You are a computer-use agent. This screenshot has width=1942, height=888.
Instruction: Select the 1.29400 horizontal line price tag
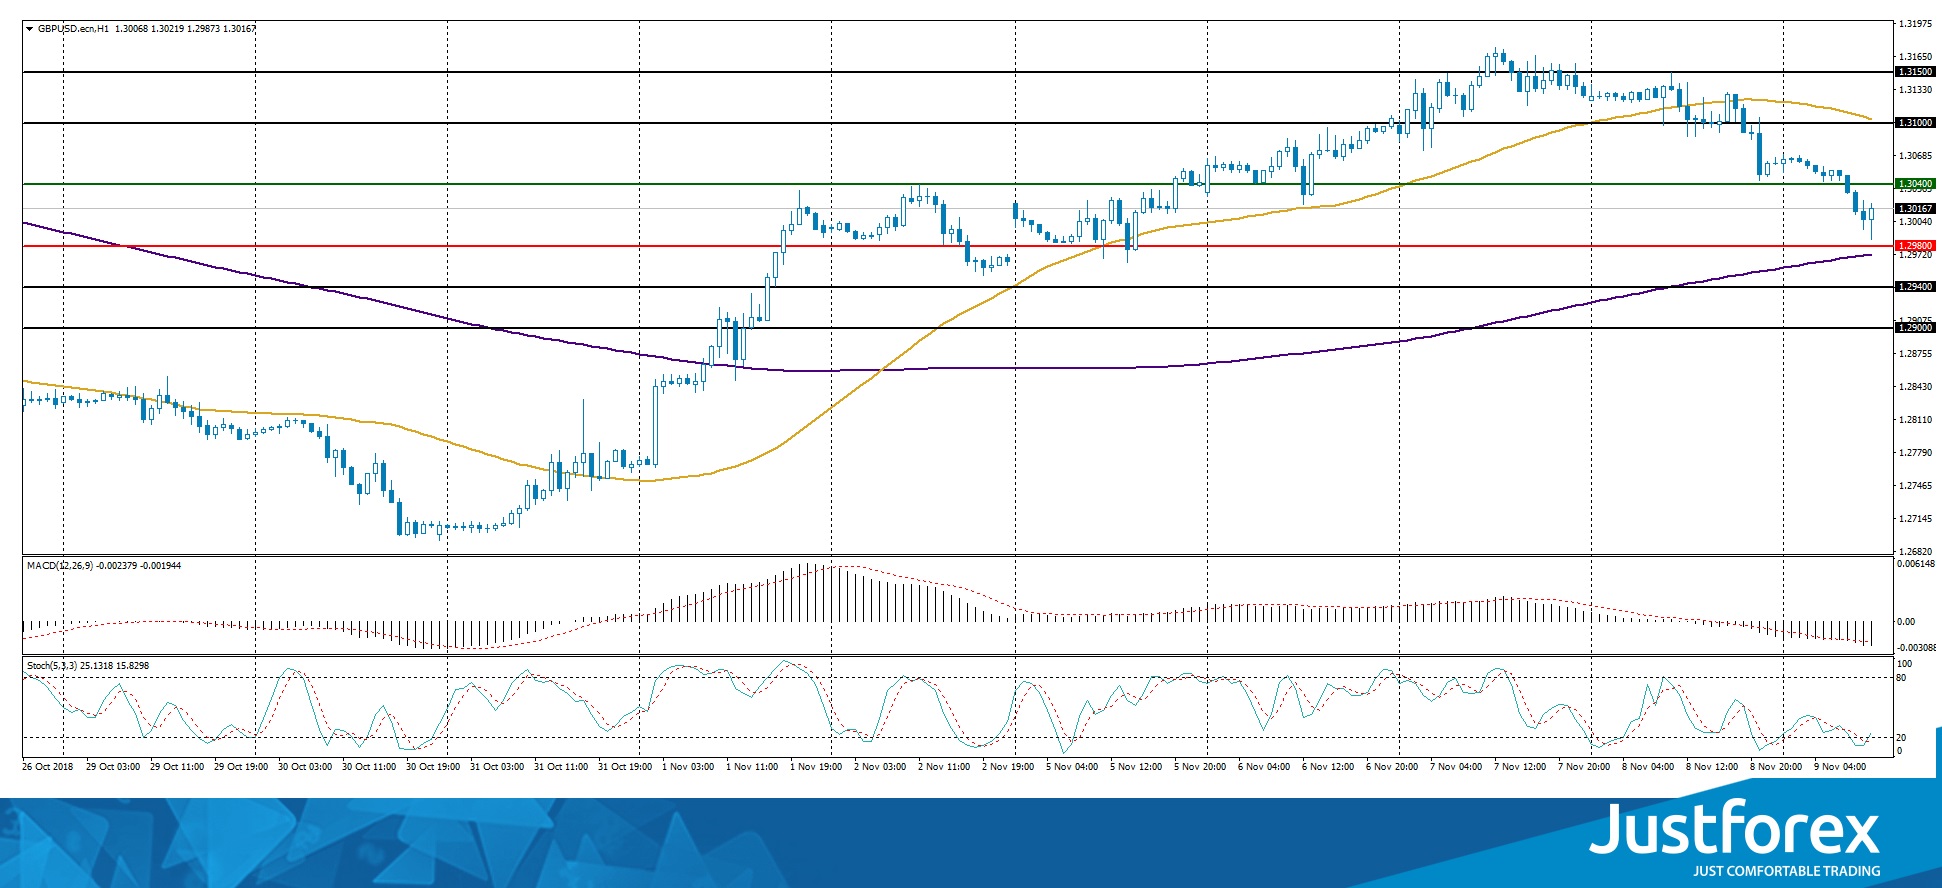(1915, 287)
